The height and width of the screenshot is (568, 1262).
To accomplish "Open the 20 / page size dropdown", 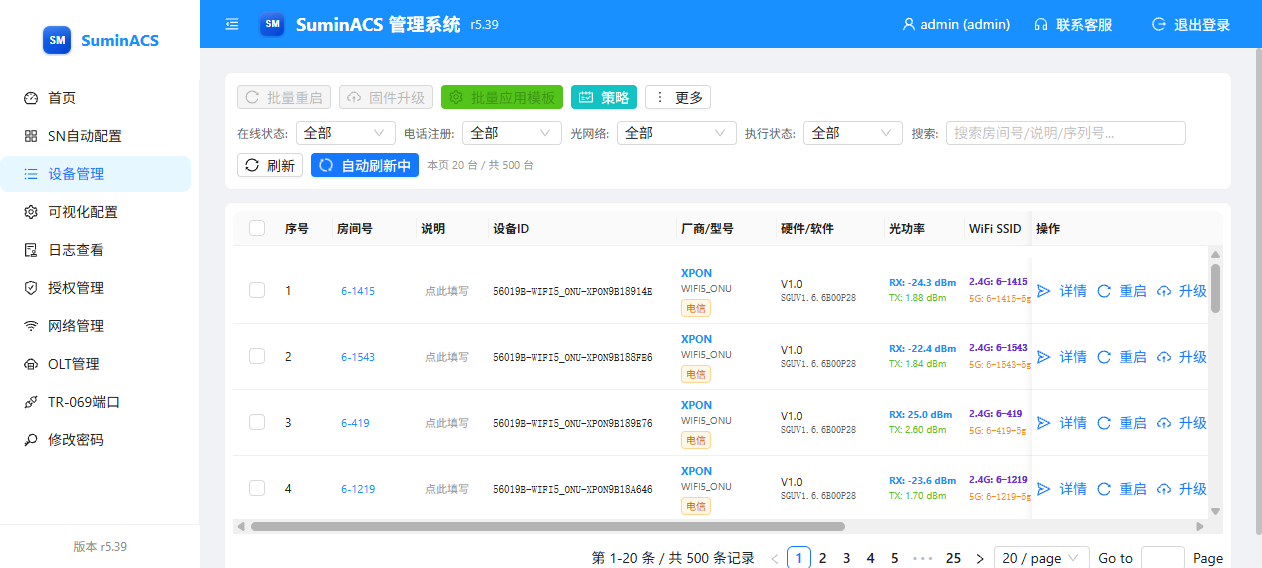I will pos(1044,558).
